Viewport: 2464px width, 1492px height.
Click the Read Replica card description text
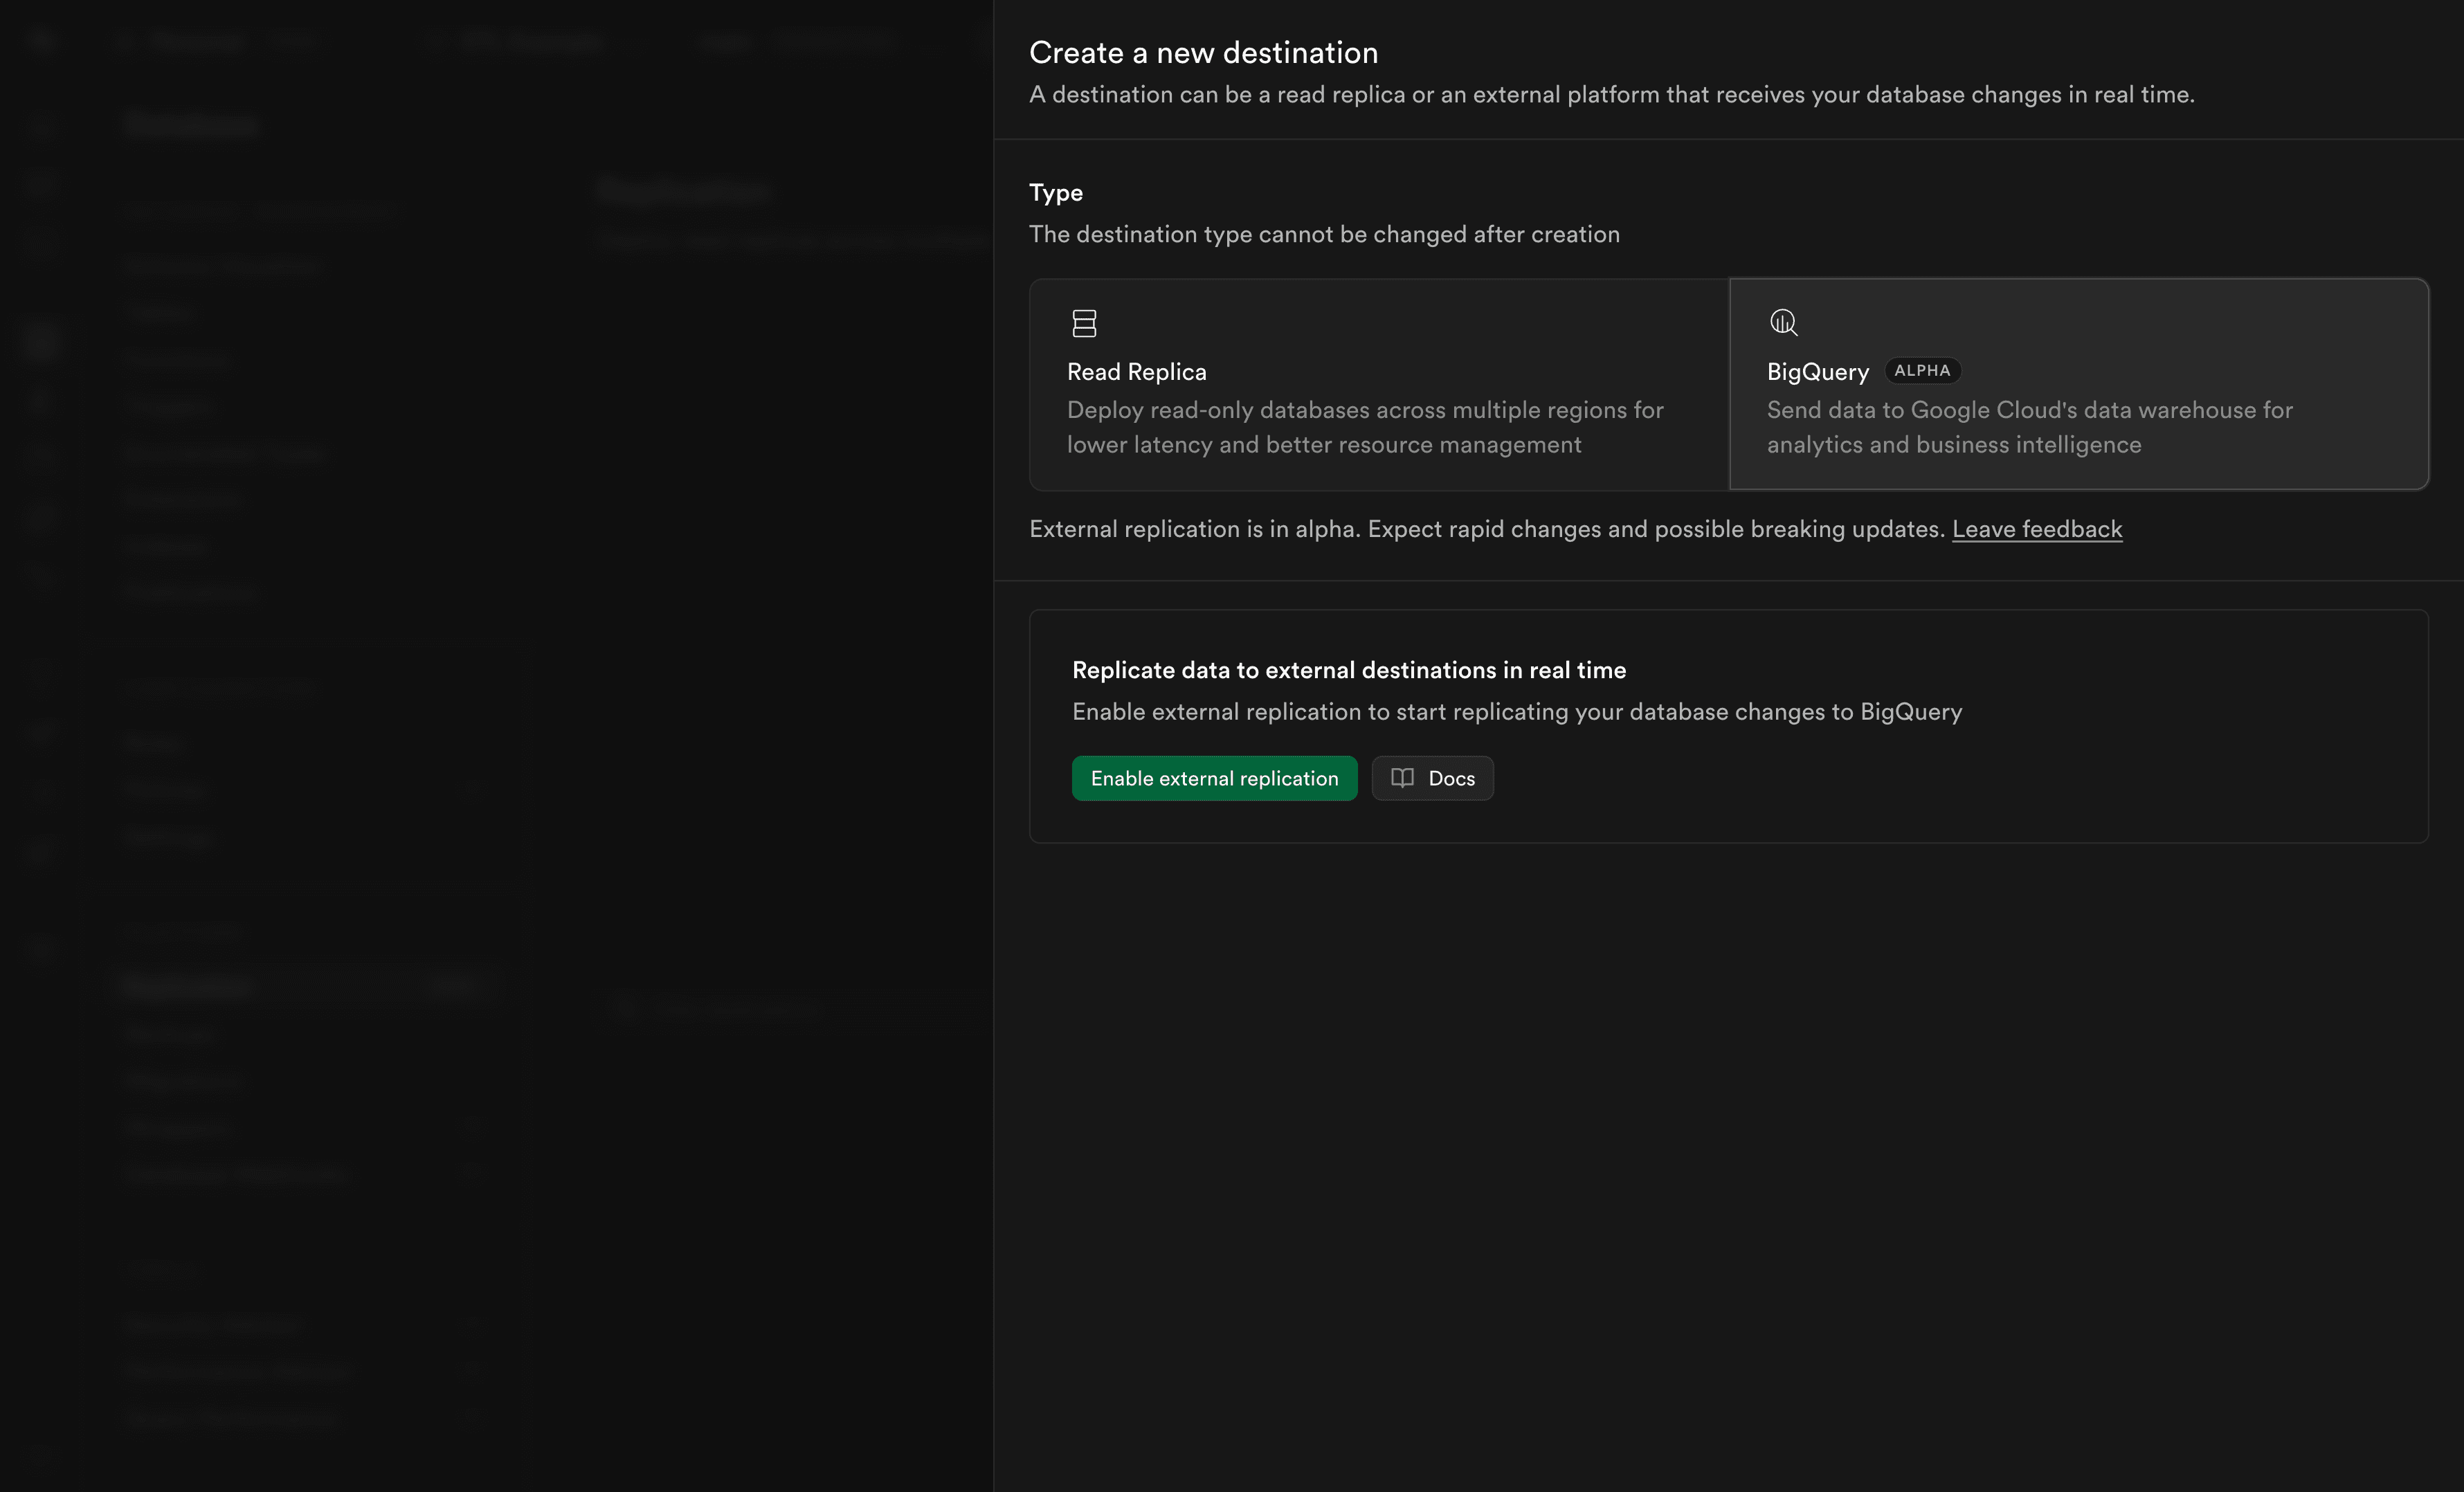tap(1365, 427)
